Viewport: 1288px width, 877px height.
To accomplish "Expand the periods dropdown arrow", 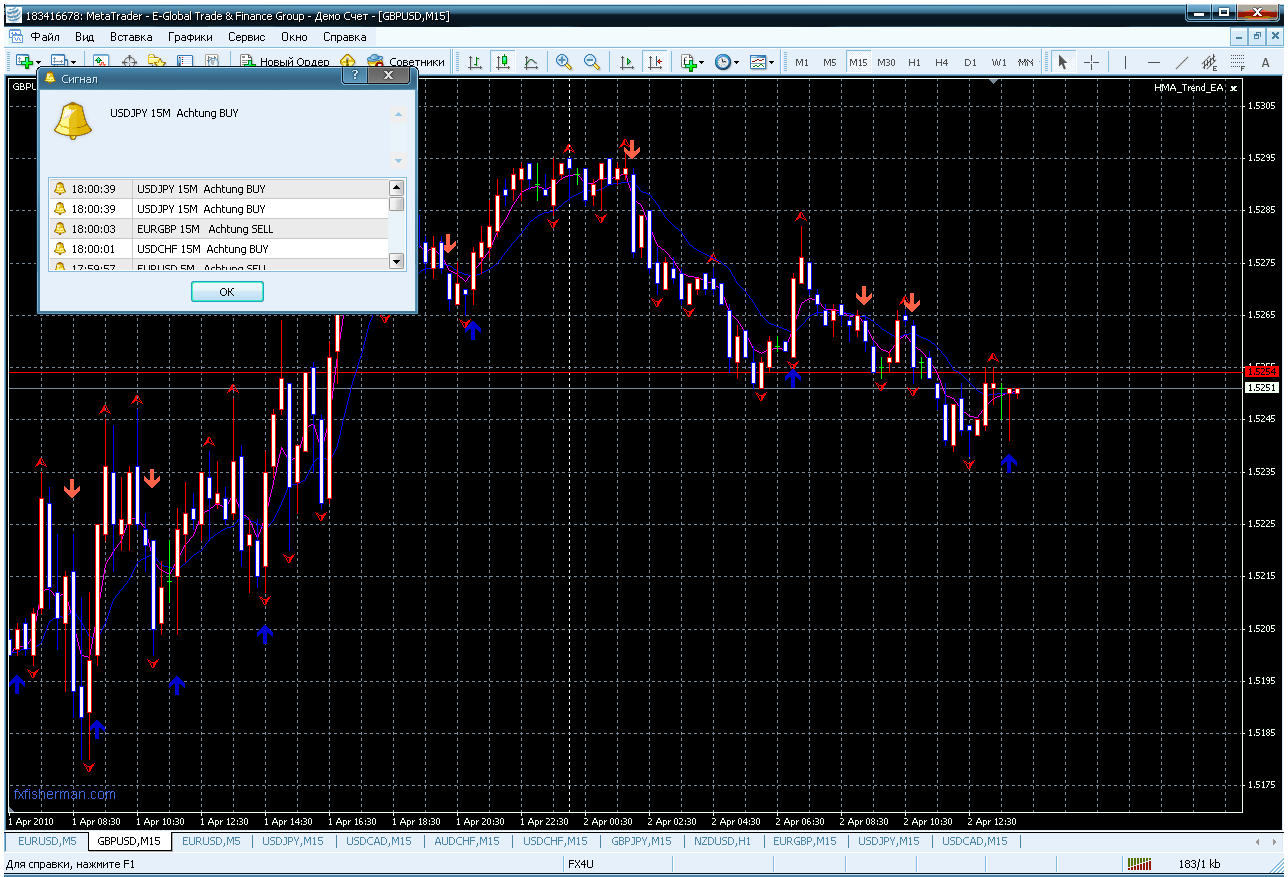I will [736, 63].
